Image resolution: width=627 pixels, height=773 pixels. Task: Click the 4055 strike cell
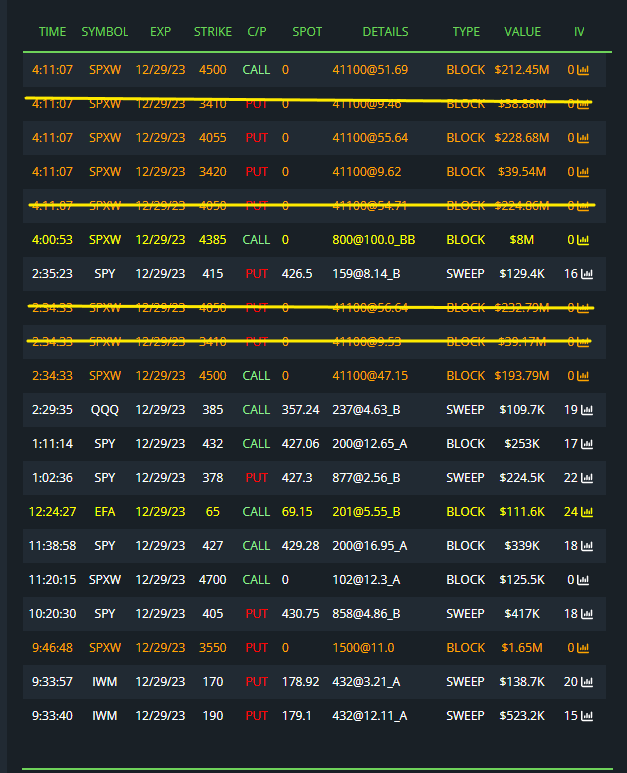(212, 138)
